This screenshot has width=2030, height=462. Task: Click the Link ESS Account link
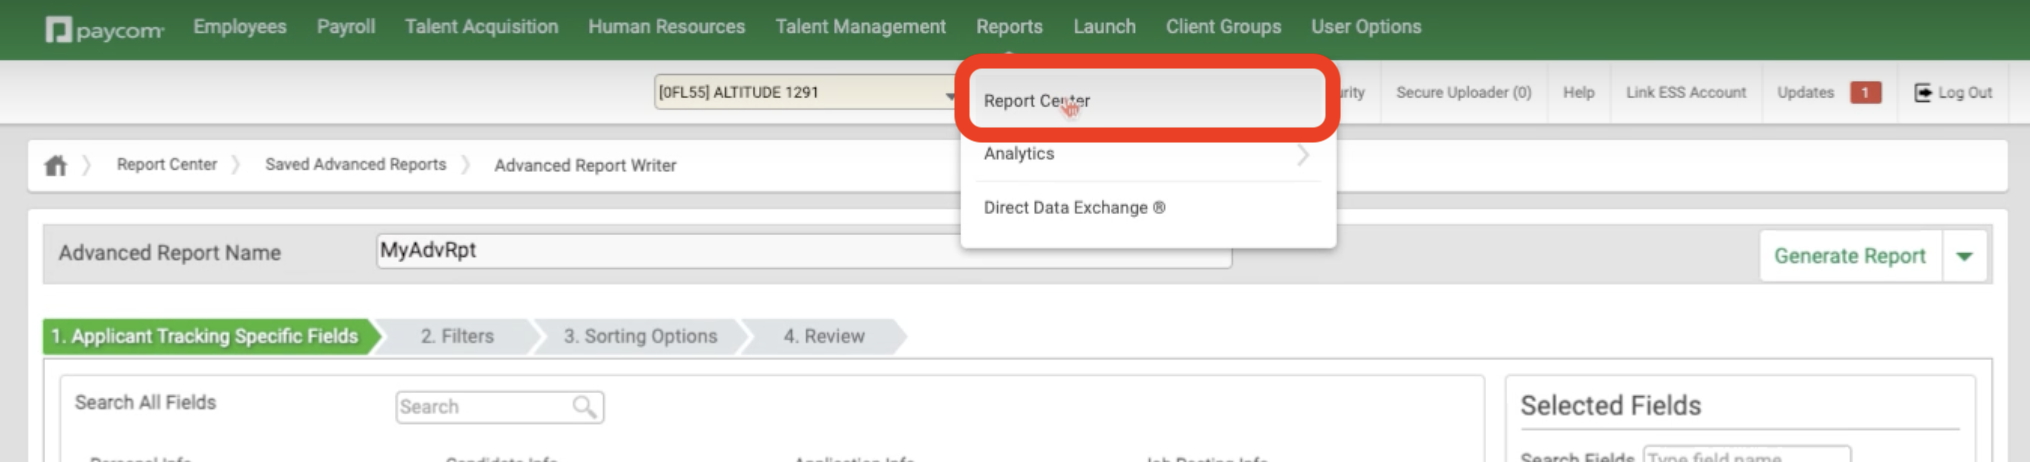[x=1686, y=92]
